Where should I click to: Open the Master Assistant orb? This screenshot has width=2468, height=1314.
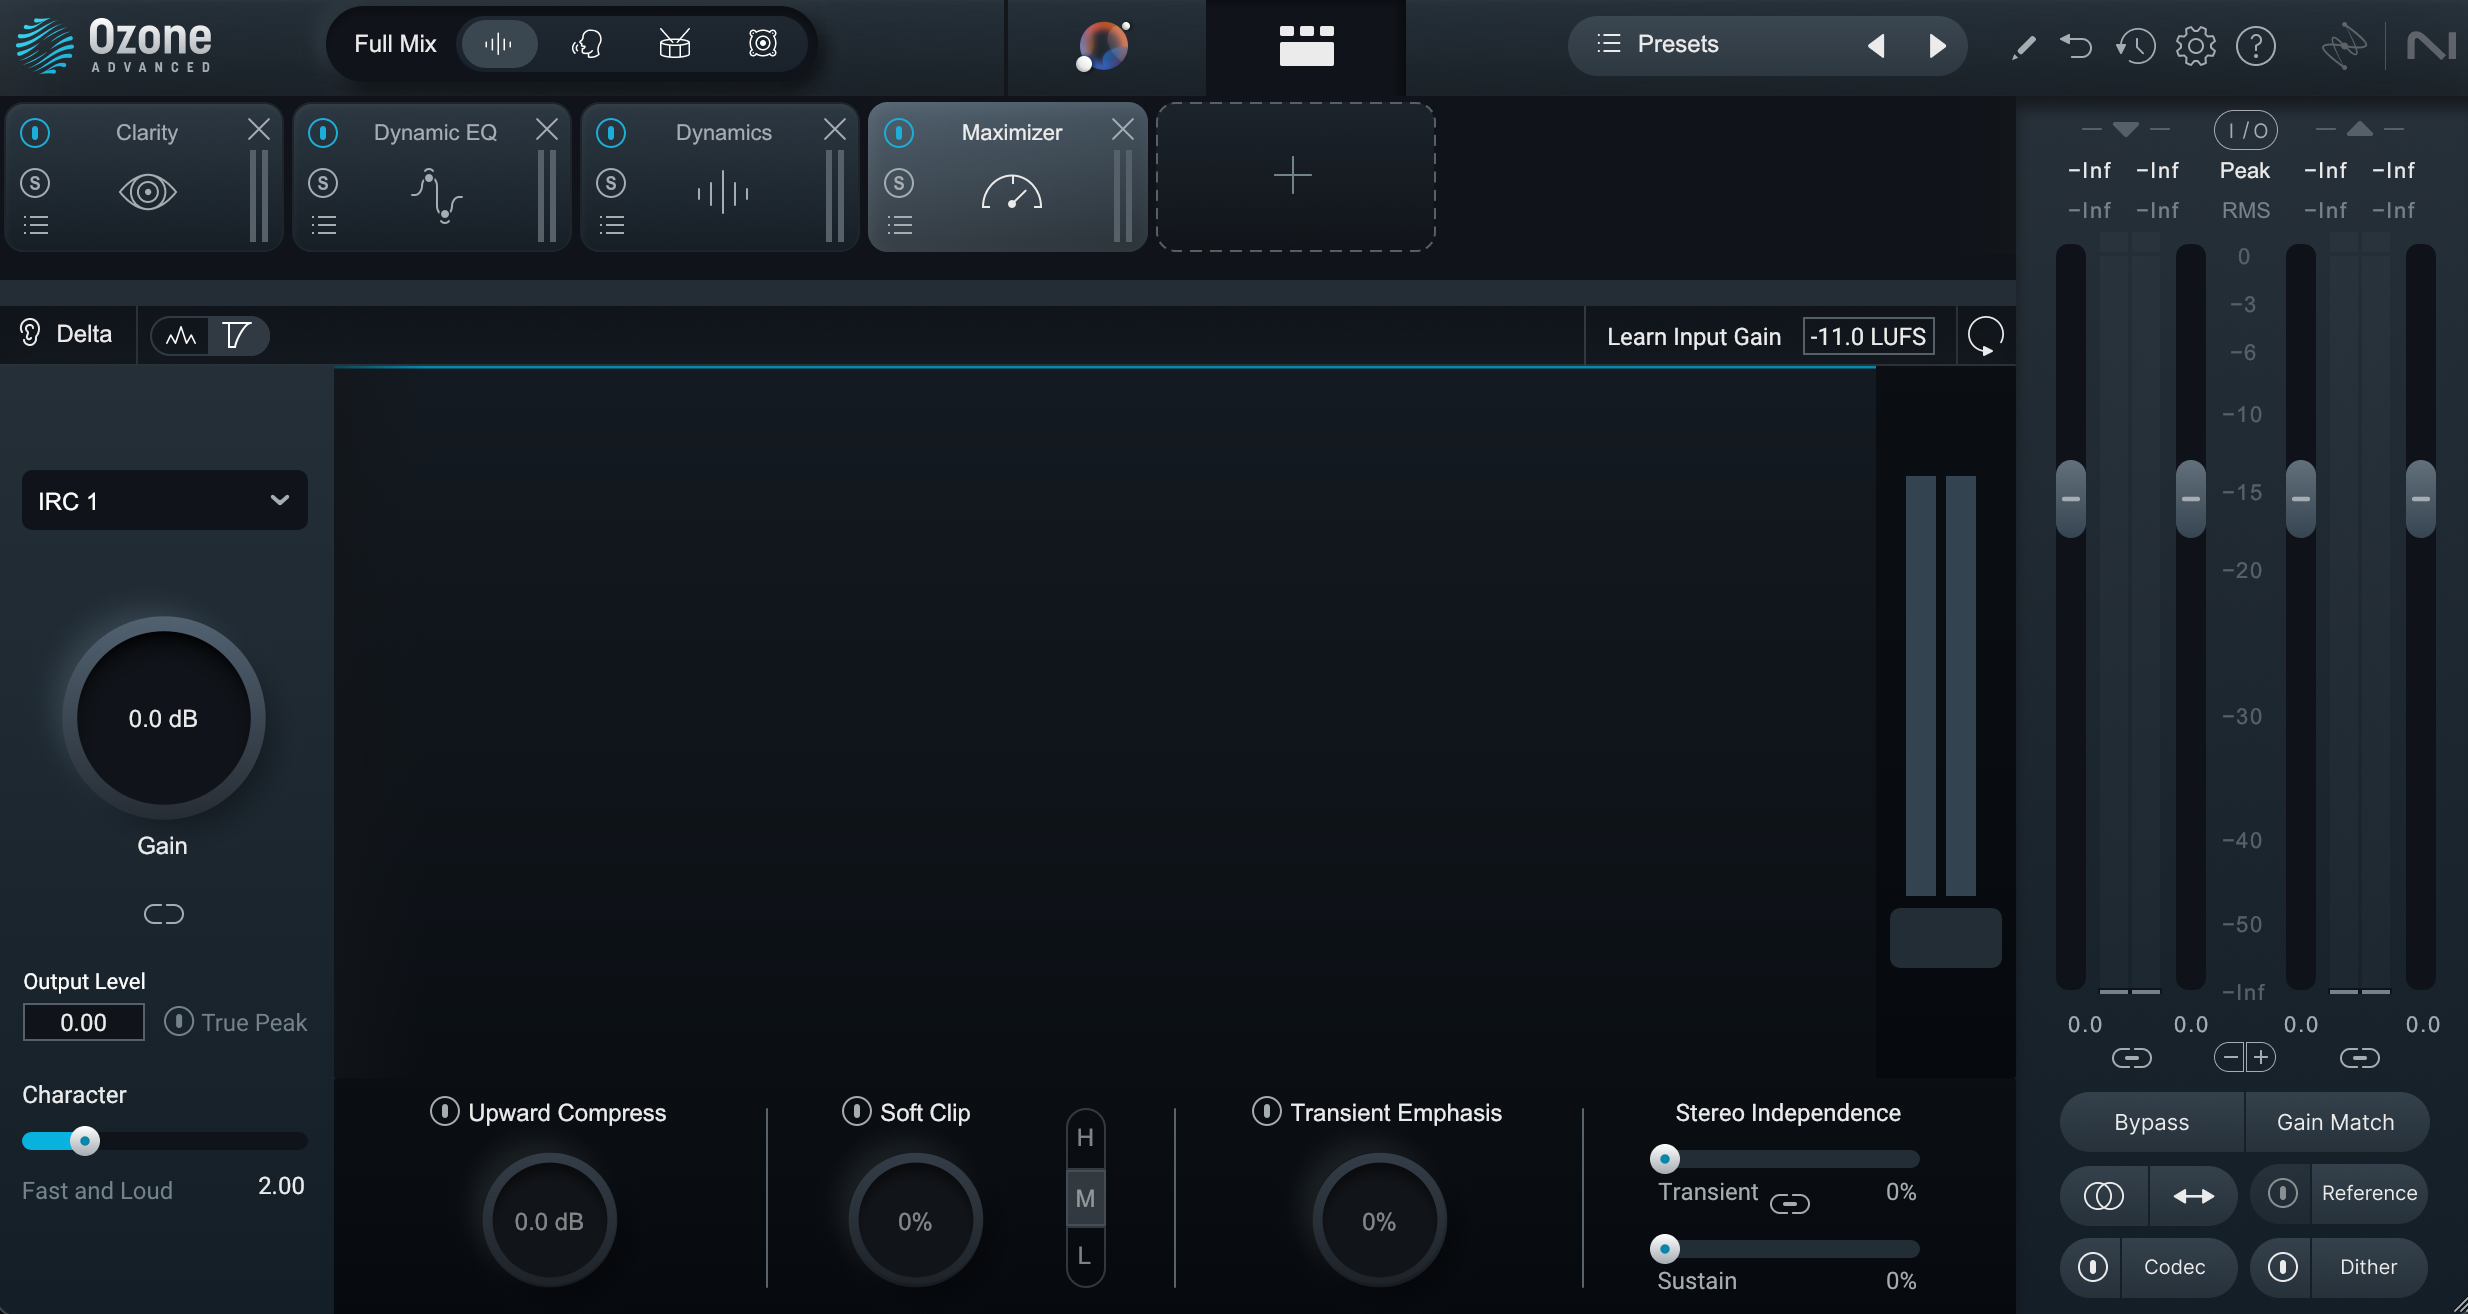1103,46
